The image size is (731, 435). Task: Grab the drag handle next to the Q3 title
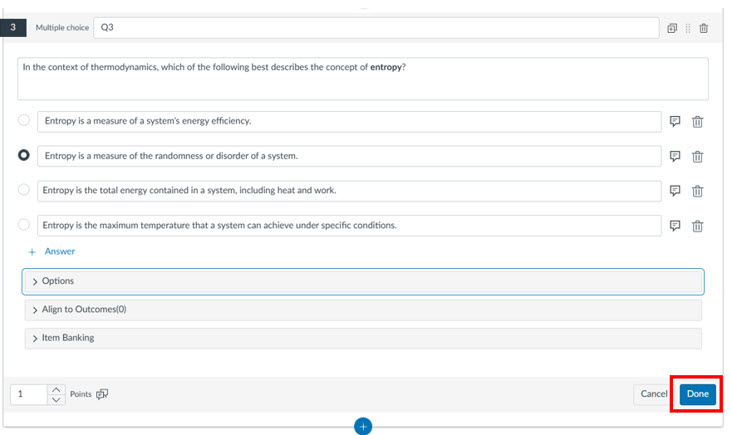click(688, 28)
